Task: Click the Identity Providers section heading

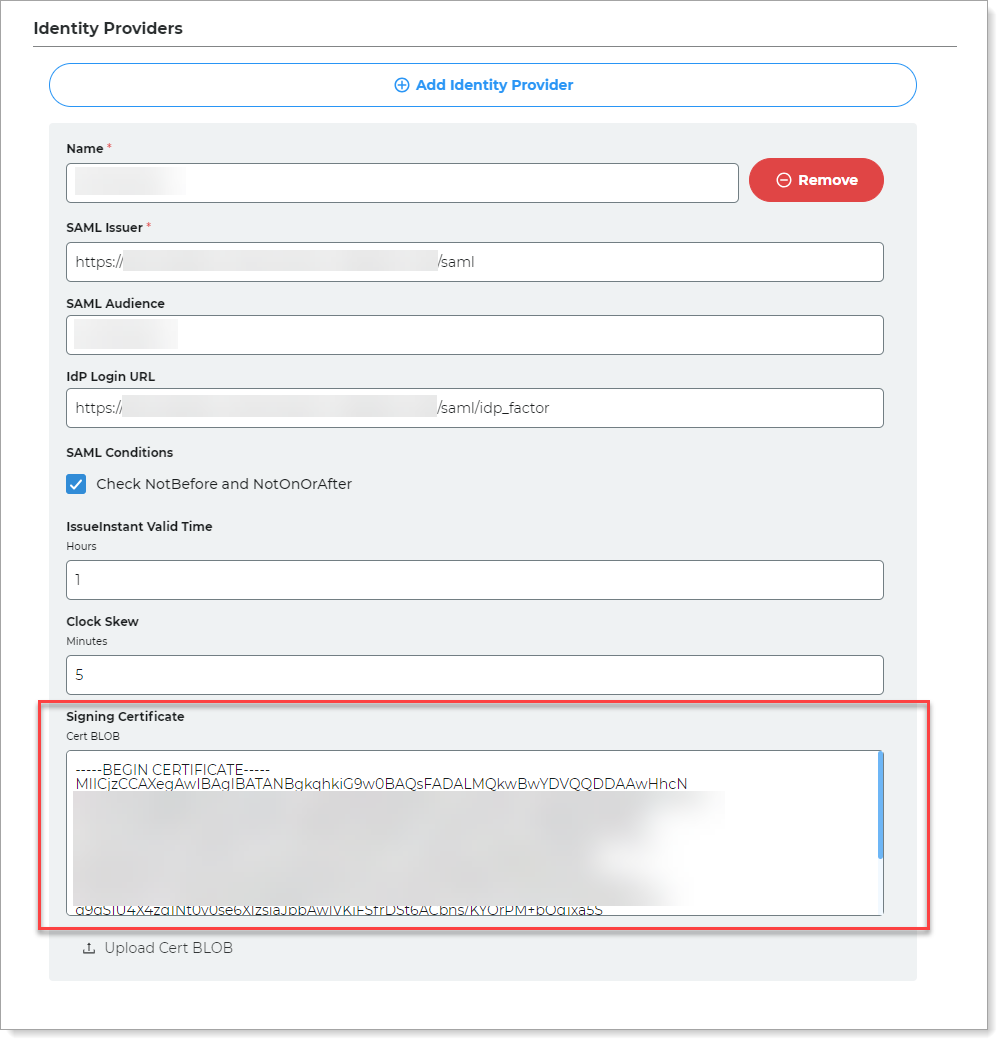Action: (108, 28)
